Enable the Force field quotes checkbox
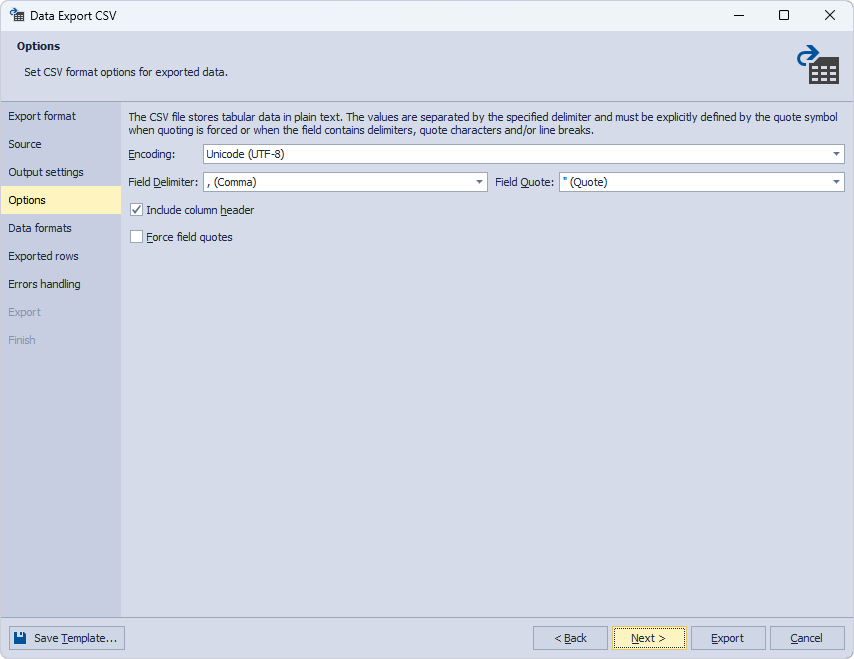 click(136, 237)
